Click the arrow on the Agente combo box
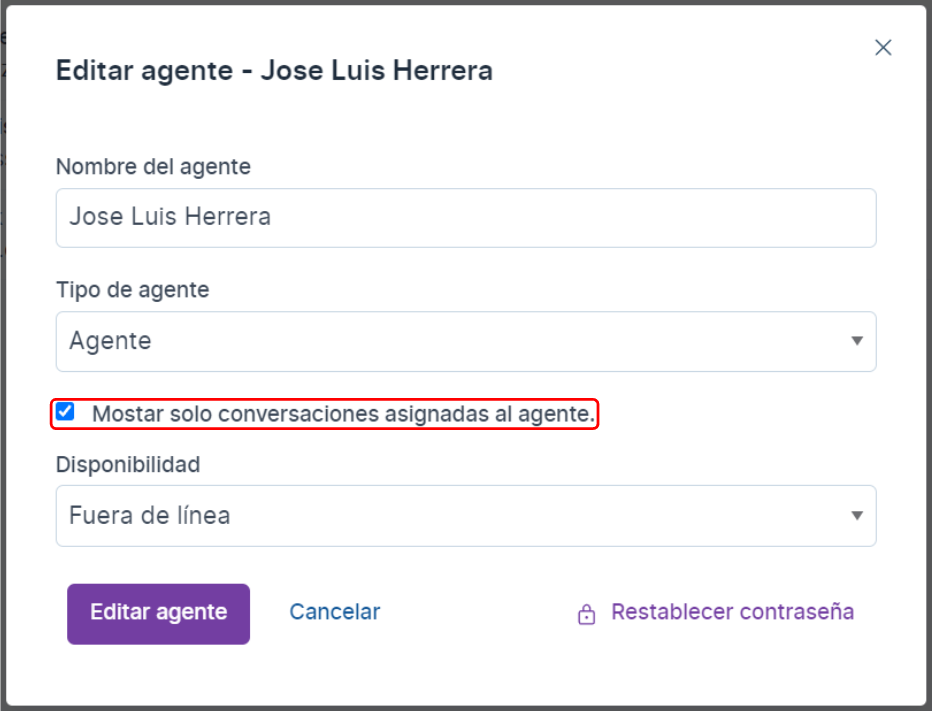932x711 pixels. tap(857, 341)
